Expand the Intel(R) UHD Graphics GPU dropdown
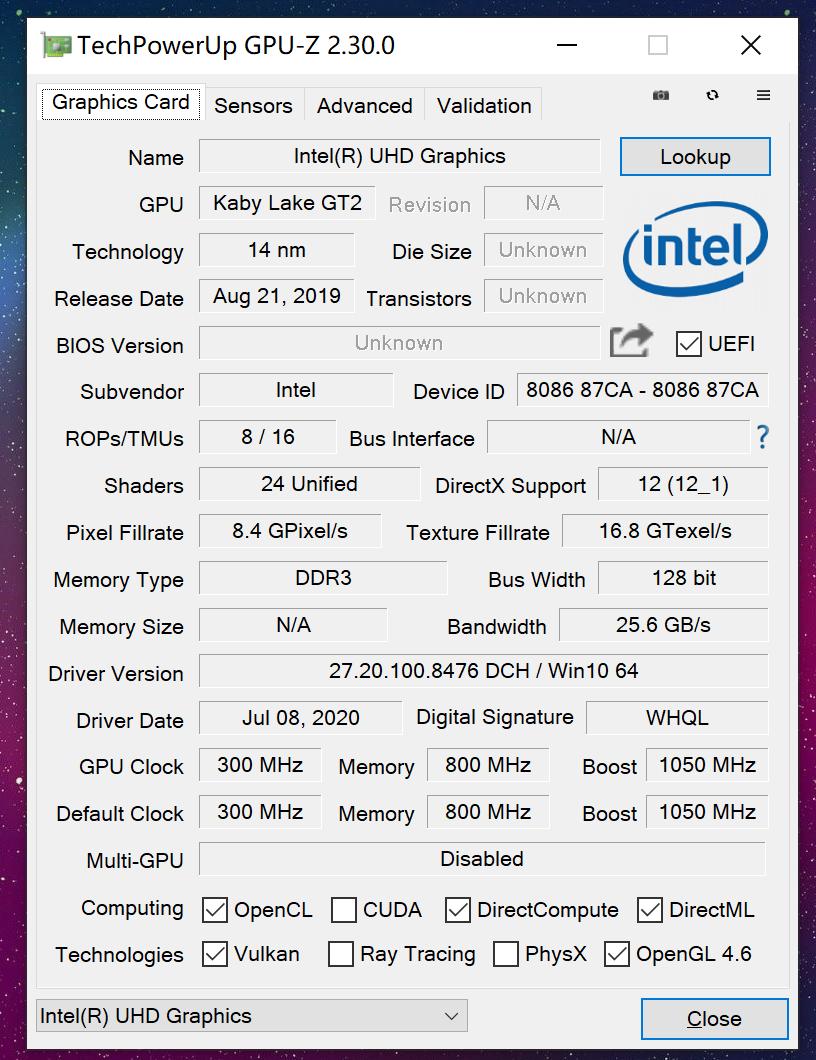The width and height of the screenshot is (816, 1060). point(251,1017)
